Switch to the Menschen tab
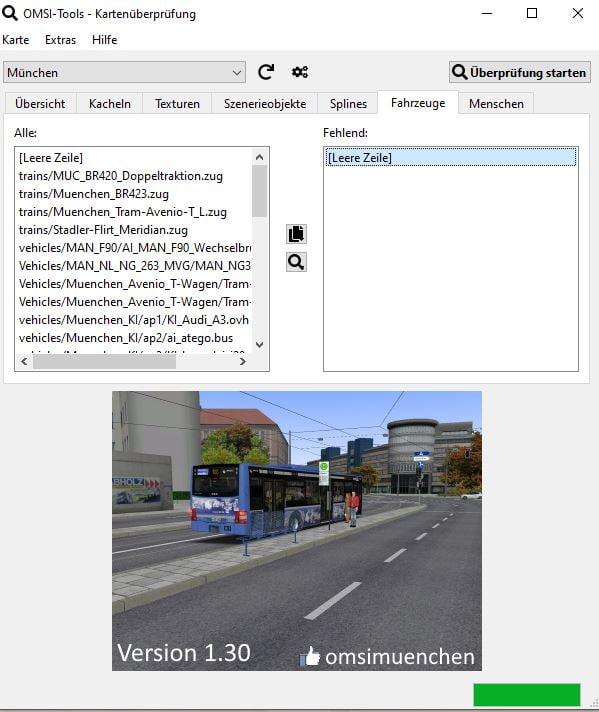Viewport: 599px width, 712px height. pos(496,104)
